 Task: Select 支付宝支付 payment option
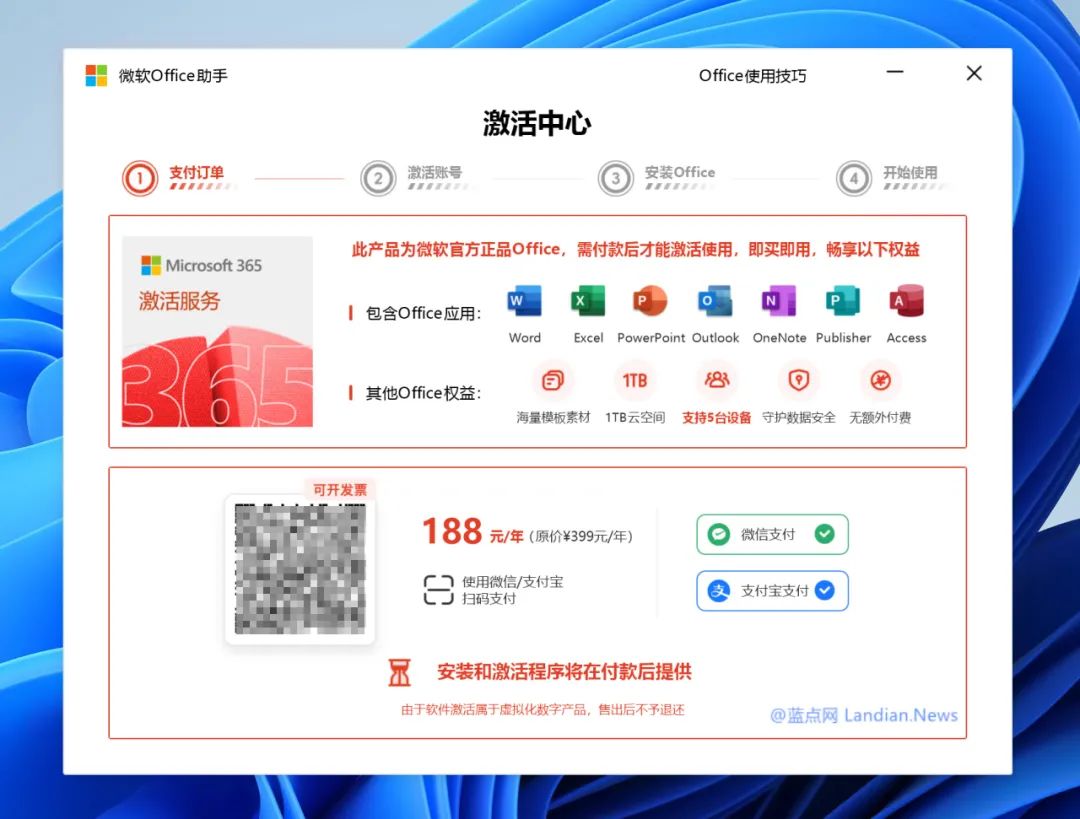point(772,590)
